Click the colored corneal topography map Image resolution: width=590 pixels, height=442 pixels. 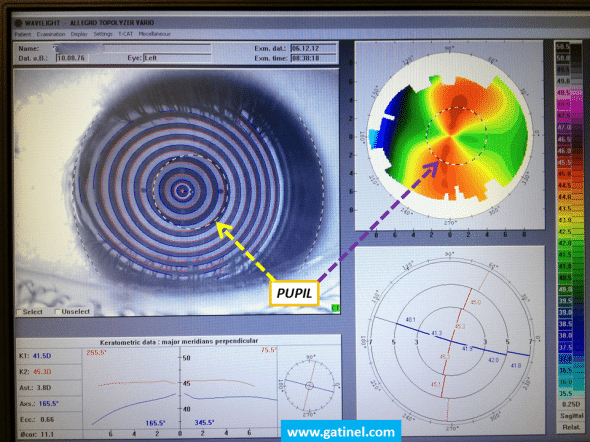pos(450,135)
